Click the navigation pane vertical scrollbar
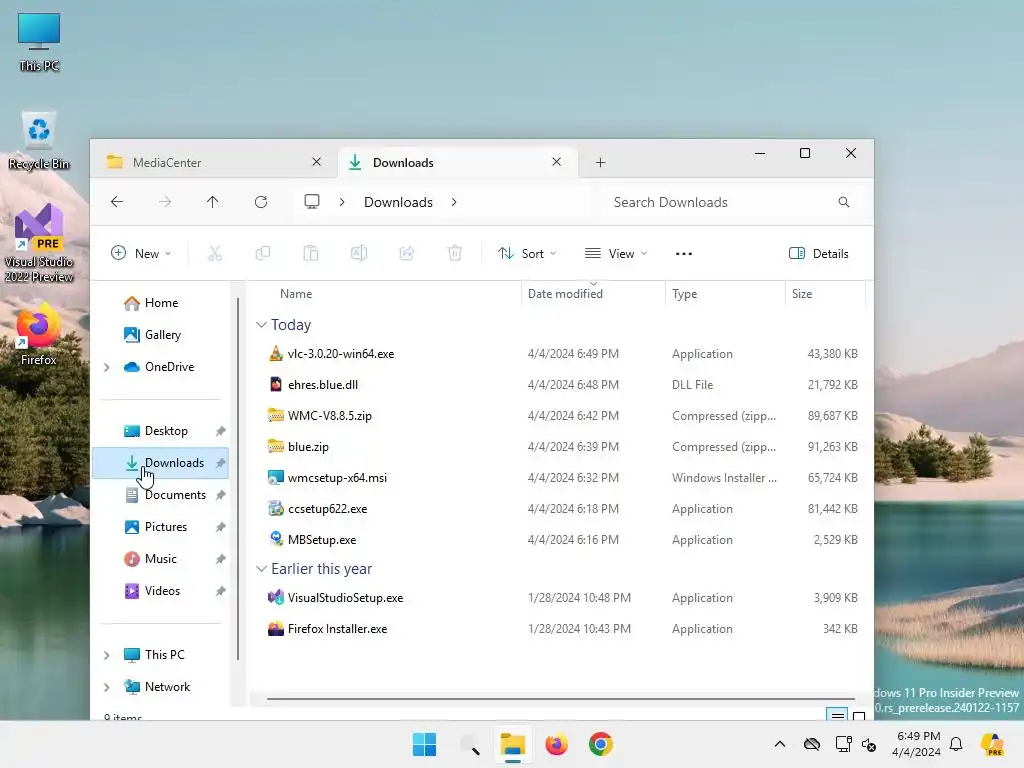The image size is (1024, 768). tap(238, 479)
